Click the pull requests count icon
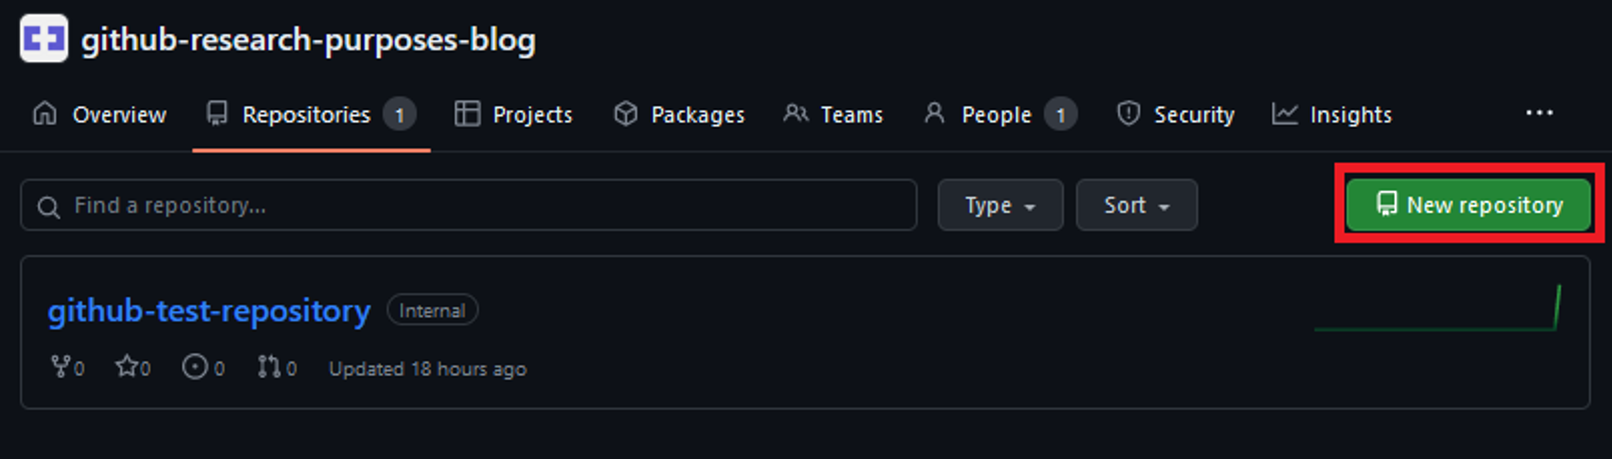This screenshot has height=459, width=1612. pyautogui.click(x=269, y=367)
